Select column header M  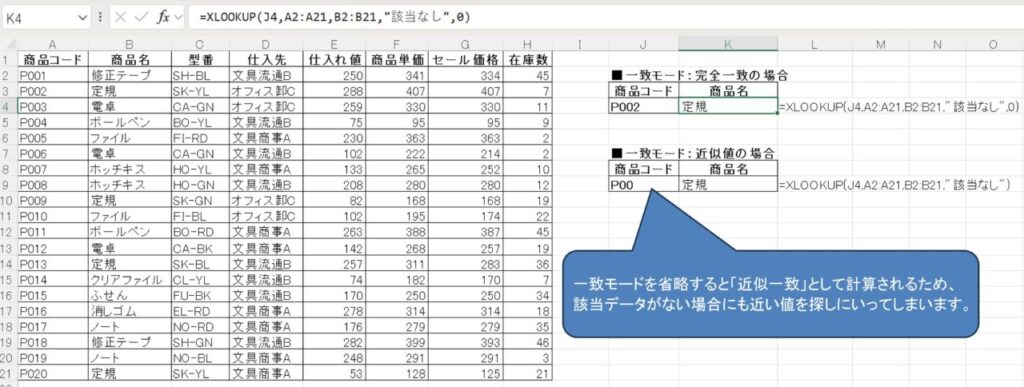click(880, 44)
